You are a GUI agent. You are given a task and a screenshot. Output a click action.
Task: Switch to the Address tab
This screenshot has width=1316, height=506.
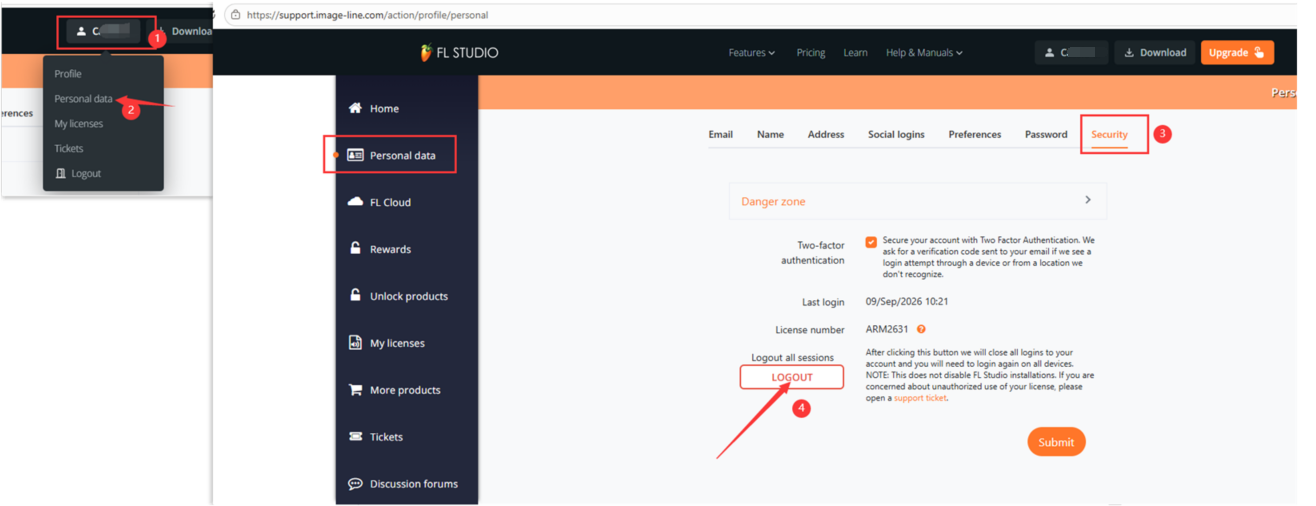[826, 134]
